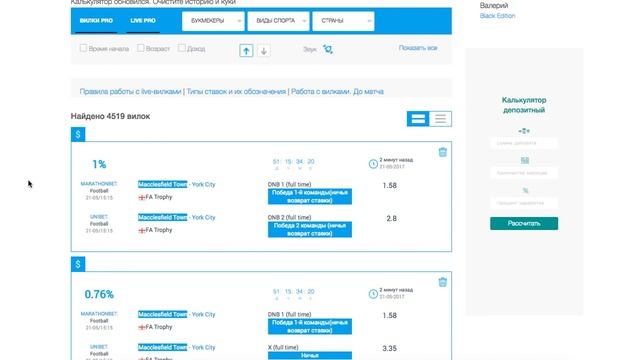Click the balance icon above first calculator field
640x360 pixels.
tap(524, 131)
